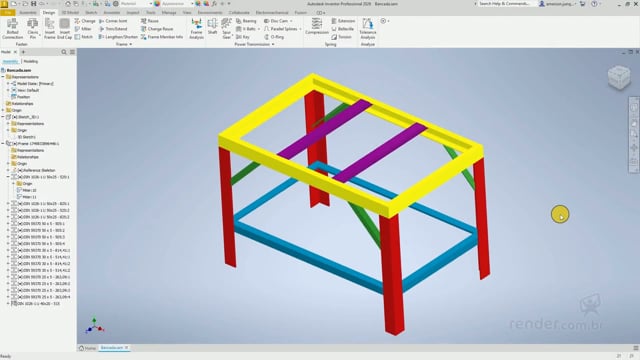Screen dimensions: 640x360
Task: Choose the Miter tool
Action: tap(83, 29)
